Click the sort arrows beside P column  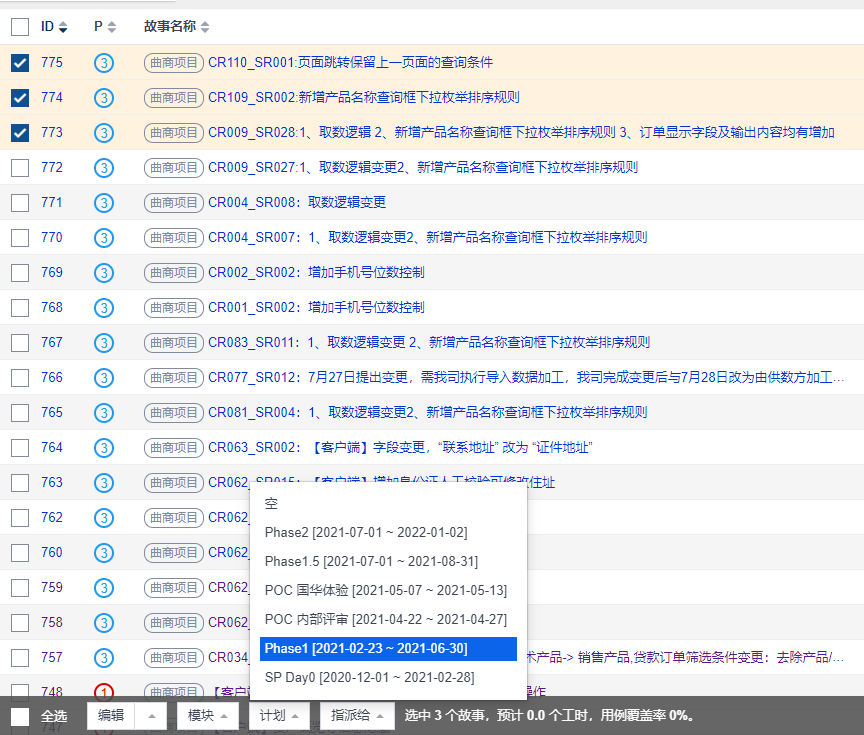point(111,27)
